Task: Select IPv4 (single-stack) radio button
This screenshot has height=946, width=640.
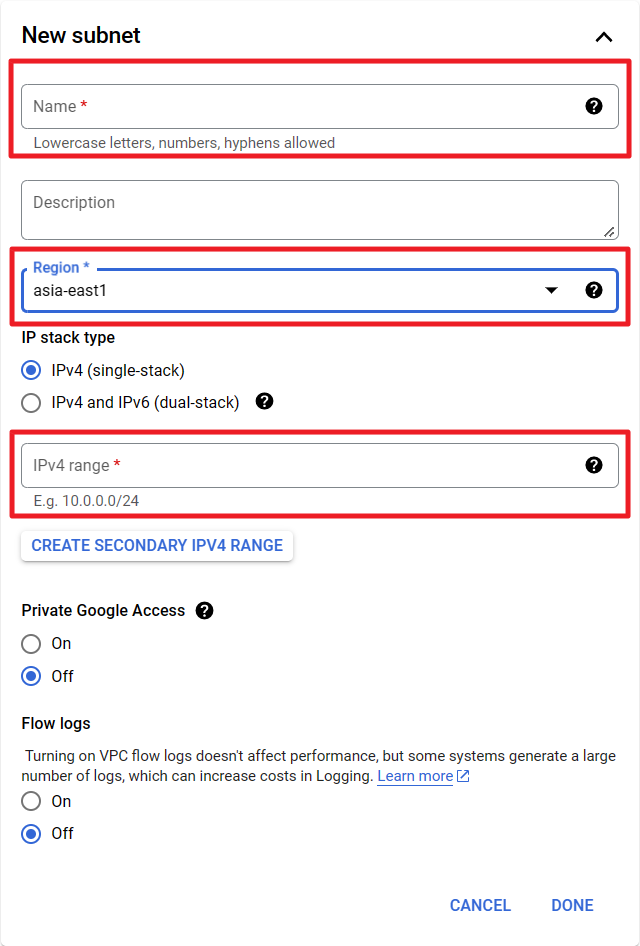Action: 32,370
